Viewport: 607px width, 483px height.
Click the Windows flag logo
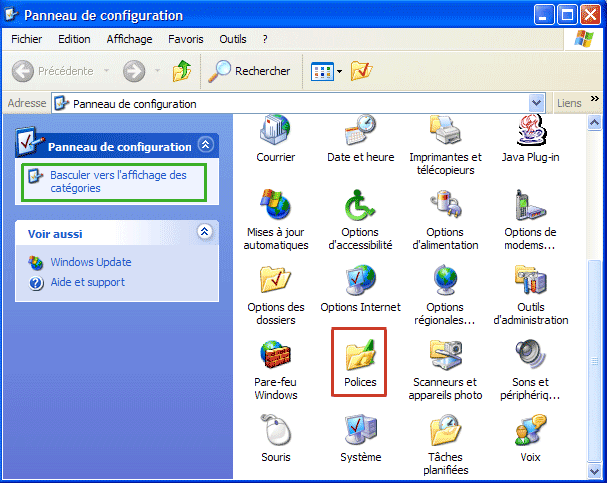[584, 39]
